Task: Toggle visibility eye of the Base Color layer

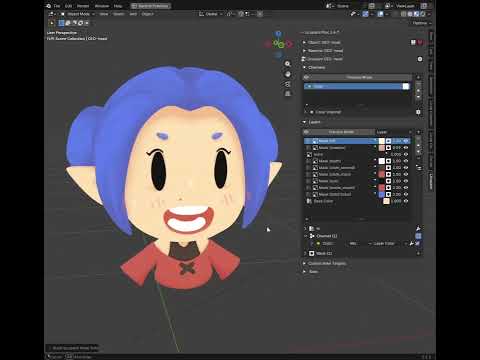Action: click(406, 201)
